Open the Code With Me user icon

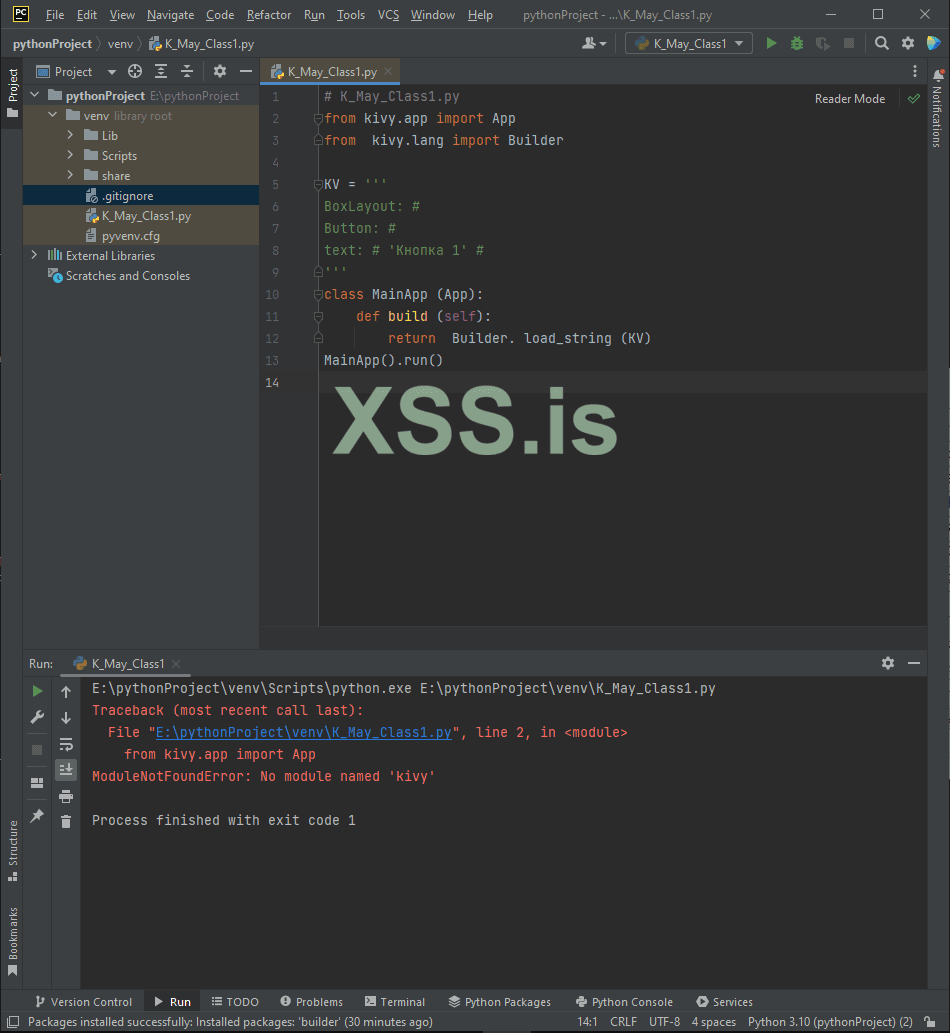594,43
